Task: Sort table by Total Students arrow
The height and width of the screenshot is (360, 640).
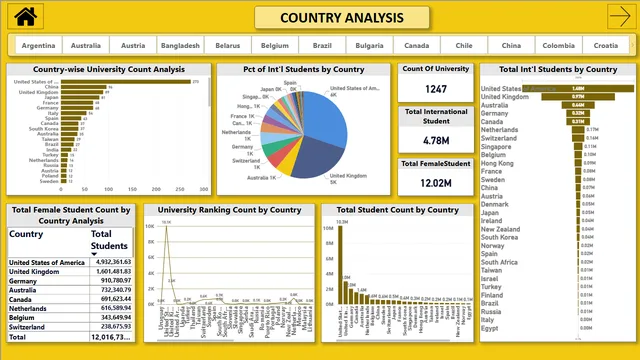Action: pos(94,254)
